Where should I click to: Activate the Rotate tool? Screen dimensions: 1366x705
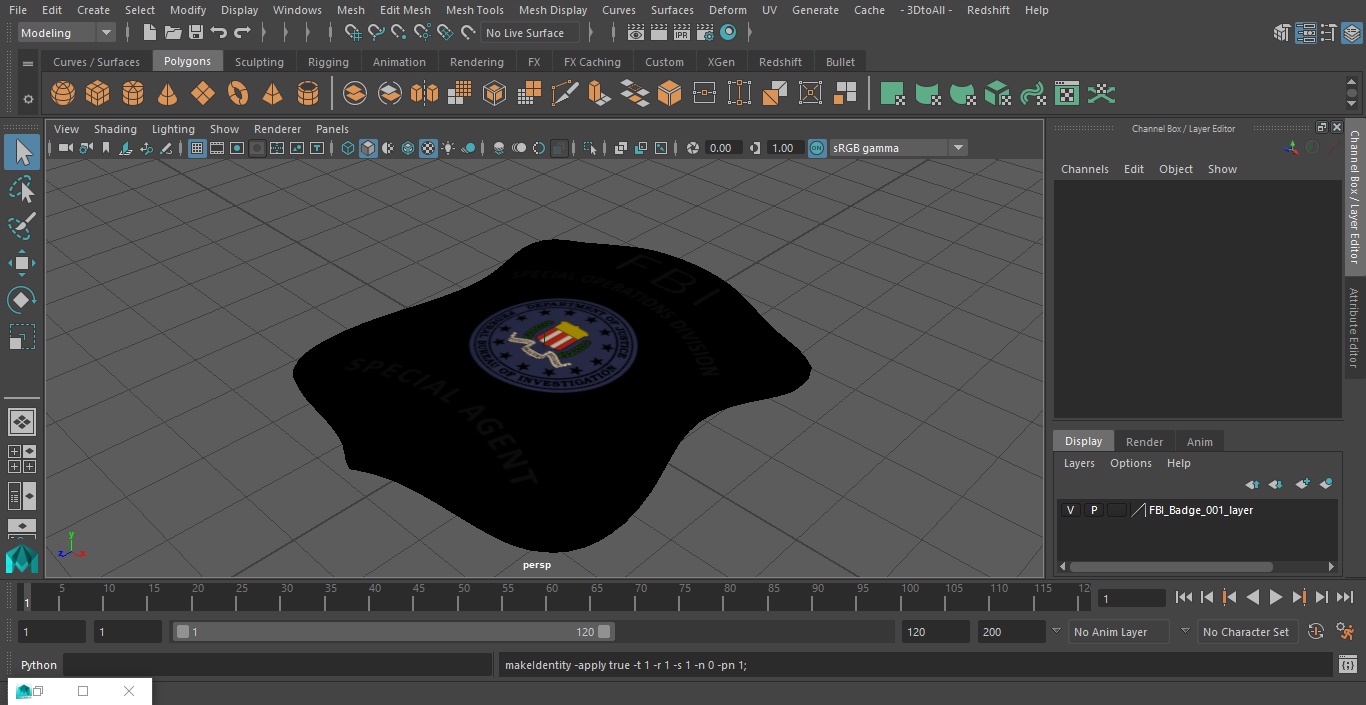tap(22, 300)
